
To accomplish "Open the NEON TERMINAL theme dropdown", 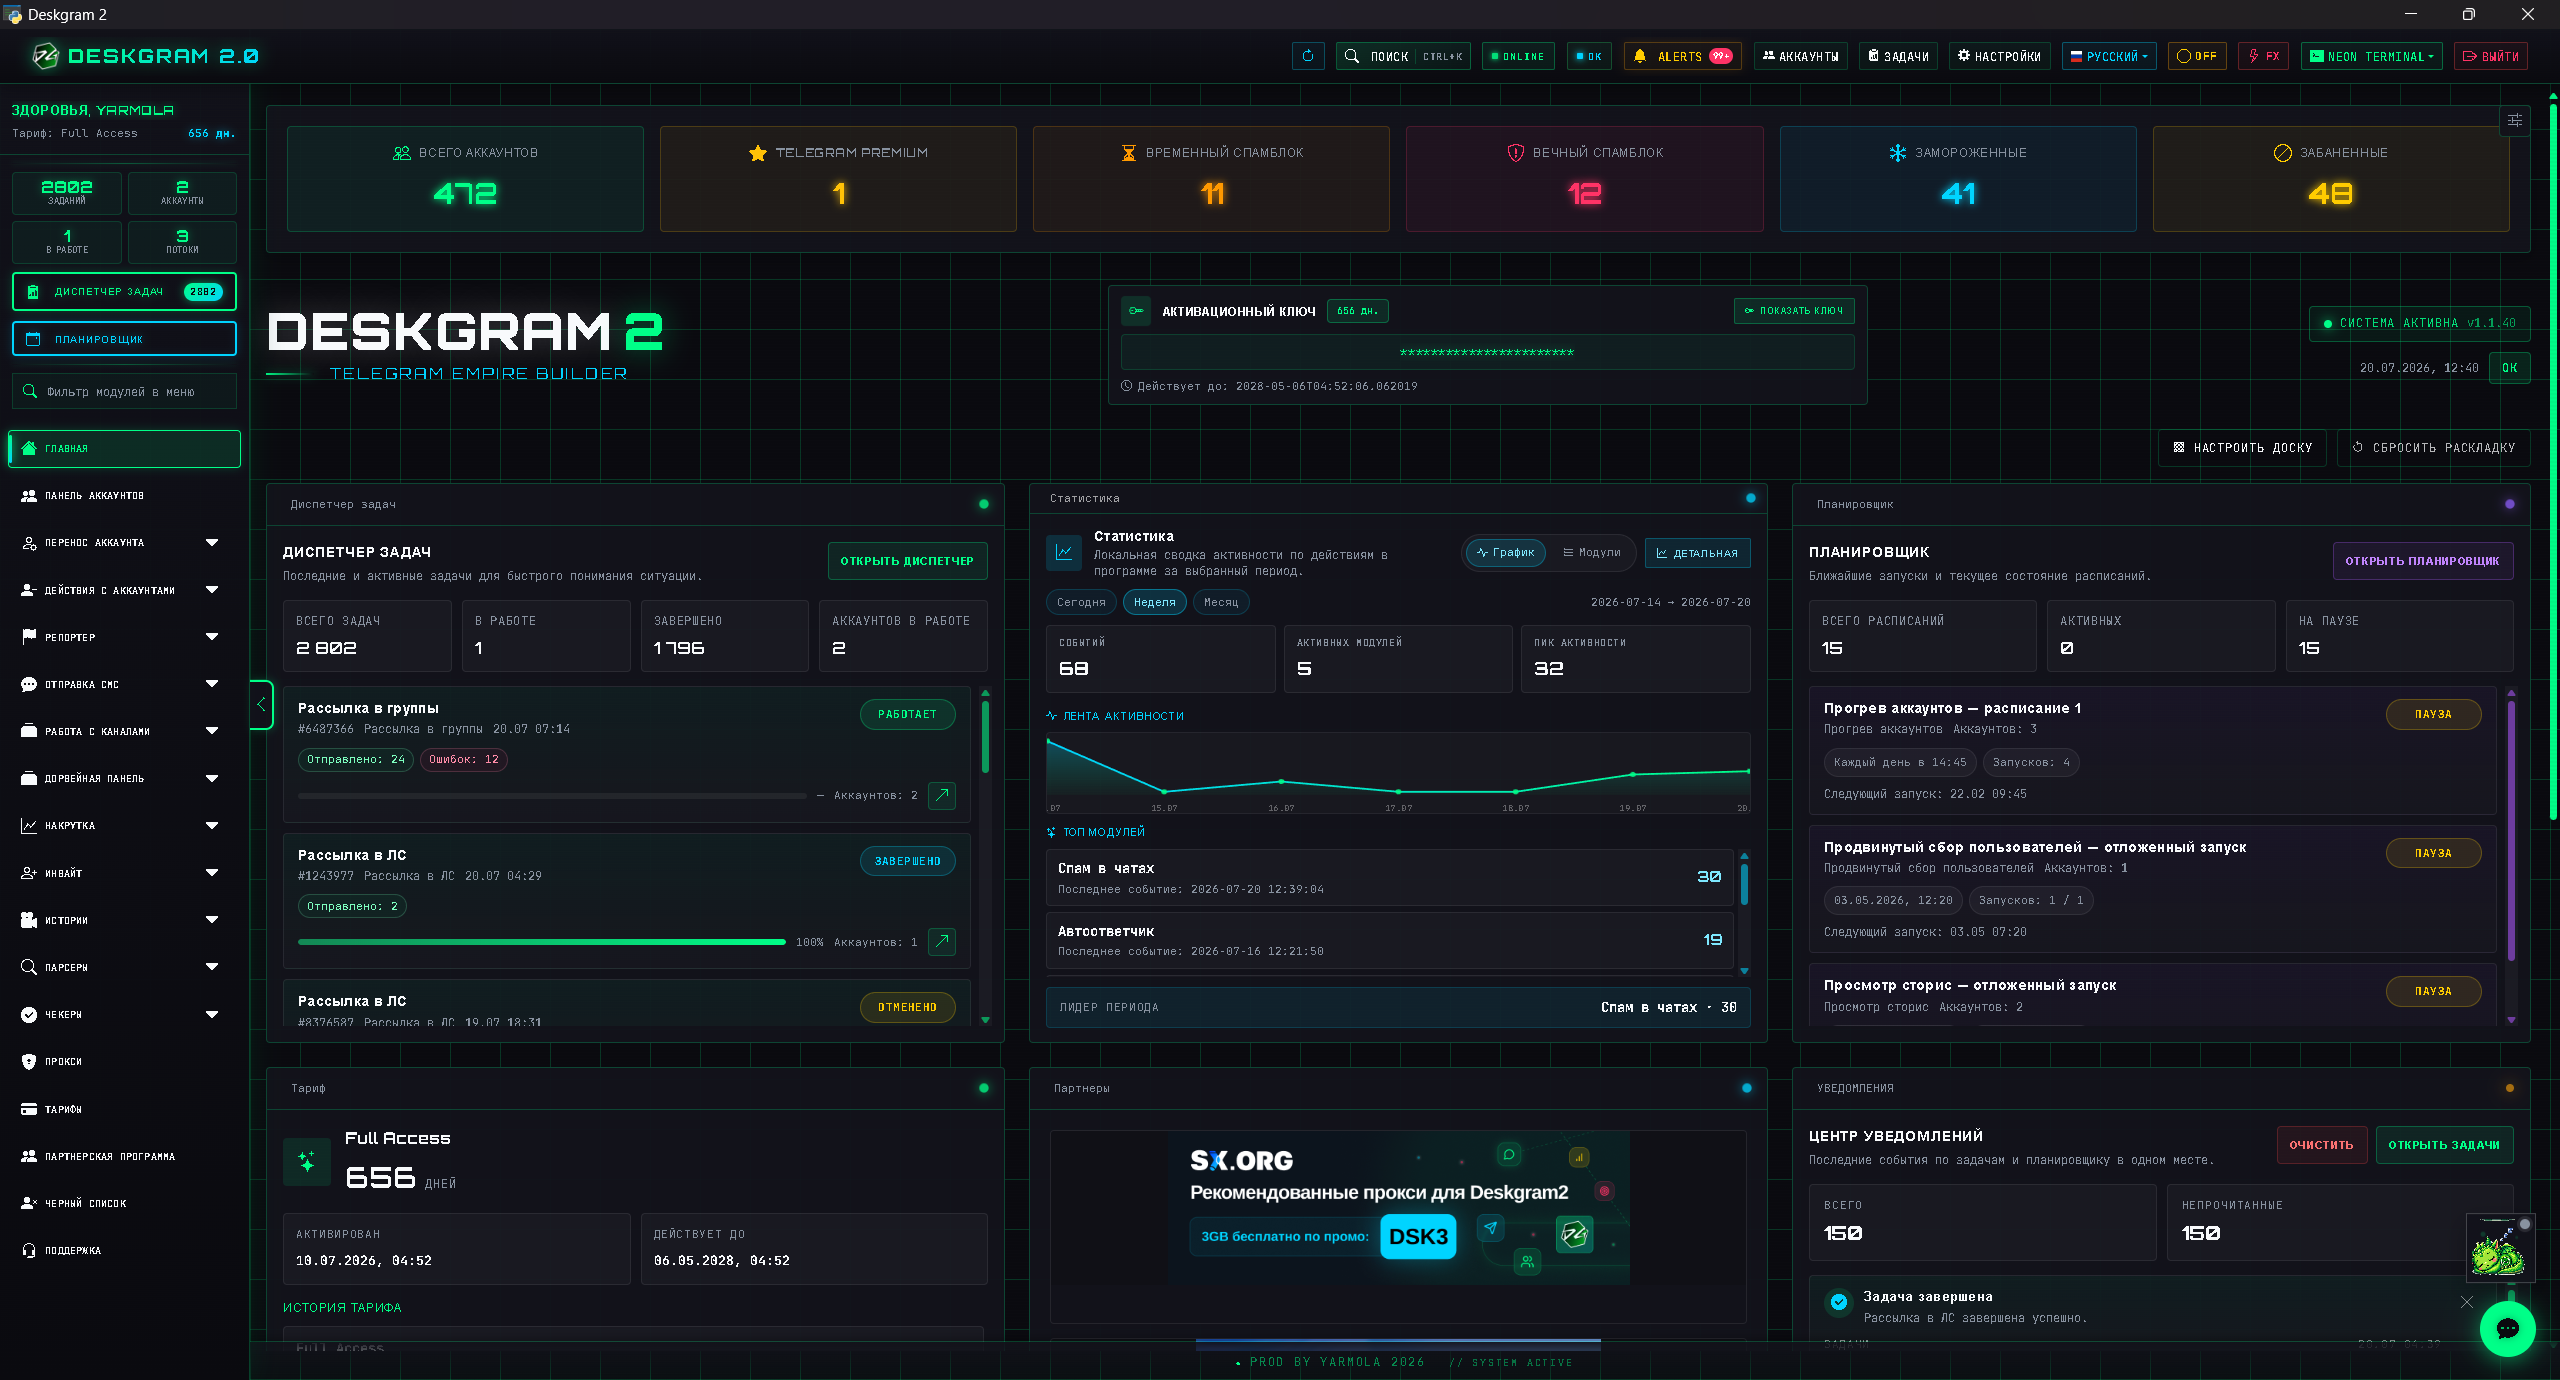I will click(2371, 56).
